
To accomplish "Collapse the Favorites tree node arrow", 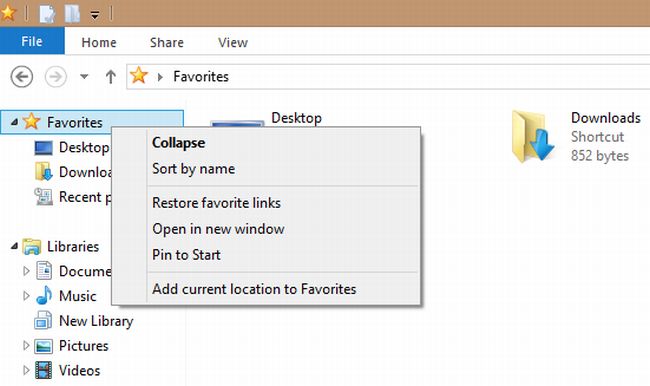I will [14, 122].
